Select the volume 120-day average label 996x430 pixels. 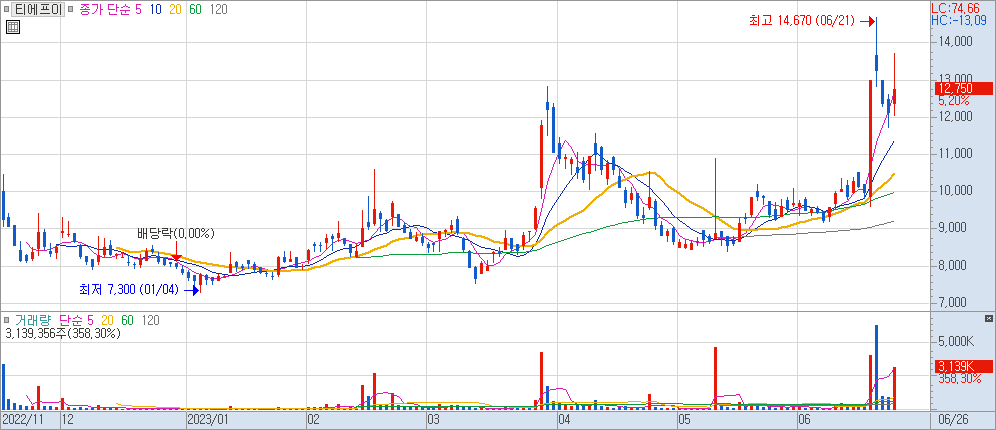click(151, 320)
